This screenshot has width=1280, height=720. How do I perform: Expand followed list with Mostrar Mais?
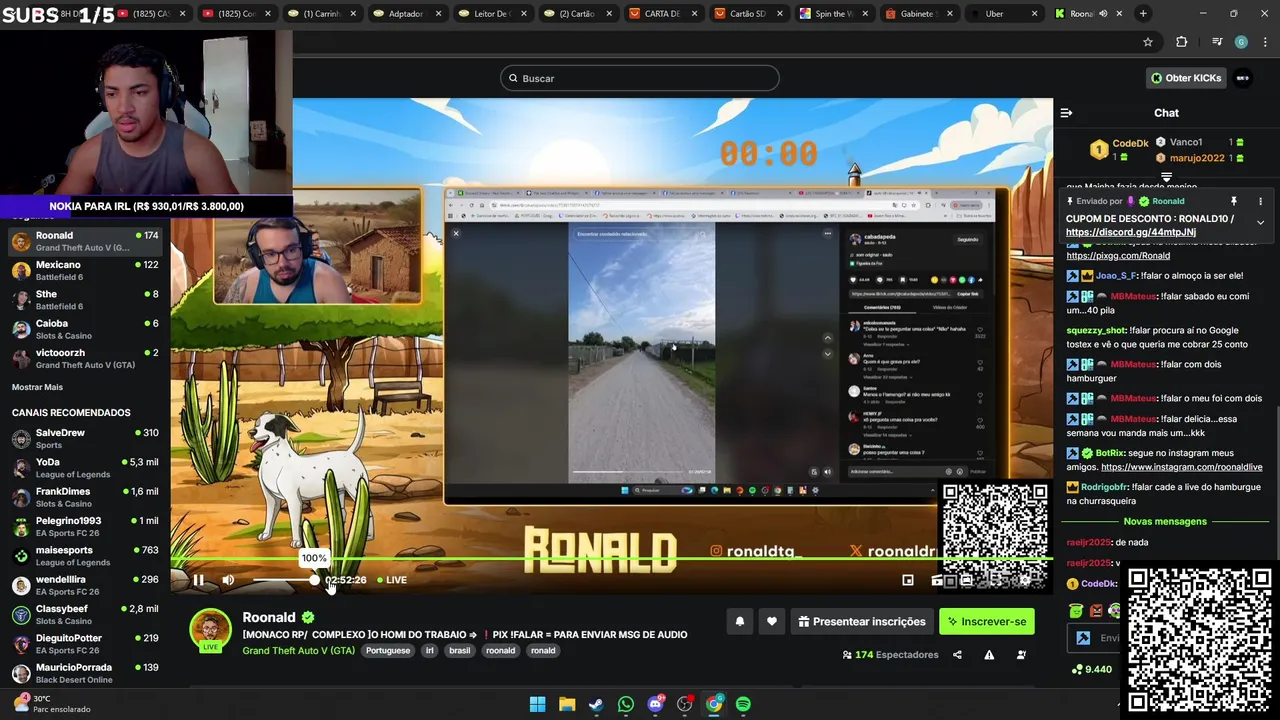point(37,387)
